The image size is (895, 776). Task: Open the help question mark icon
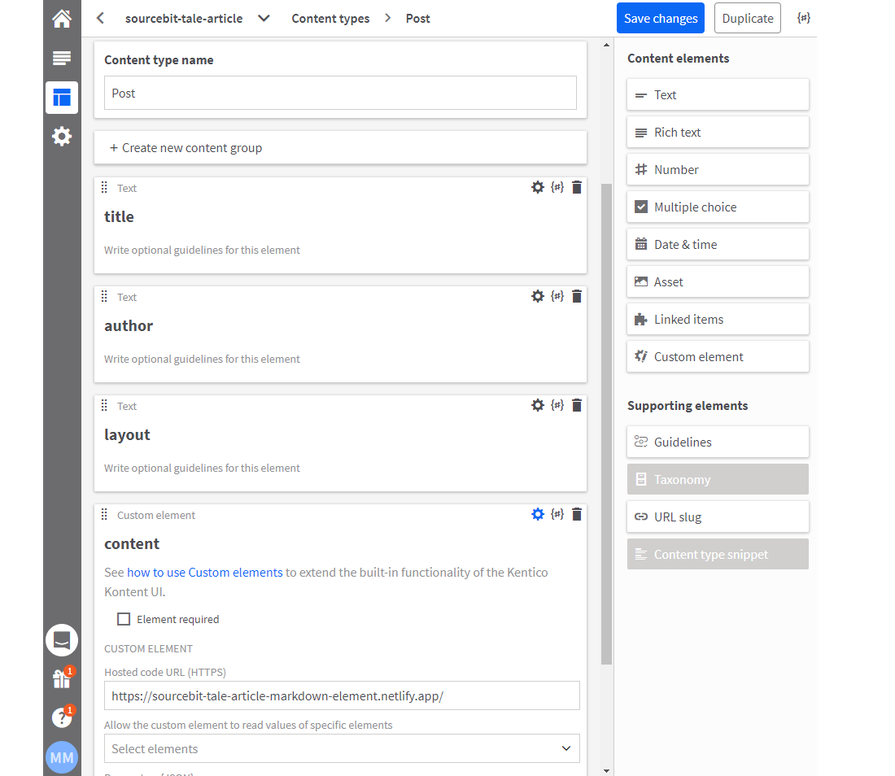(62, 717)
